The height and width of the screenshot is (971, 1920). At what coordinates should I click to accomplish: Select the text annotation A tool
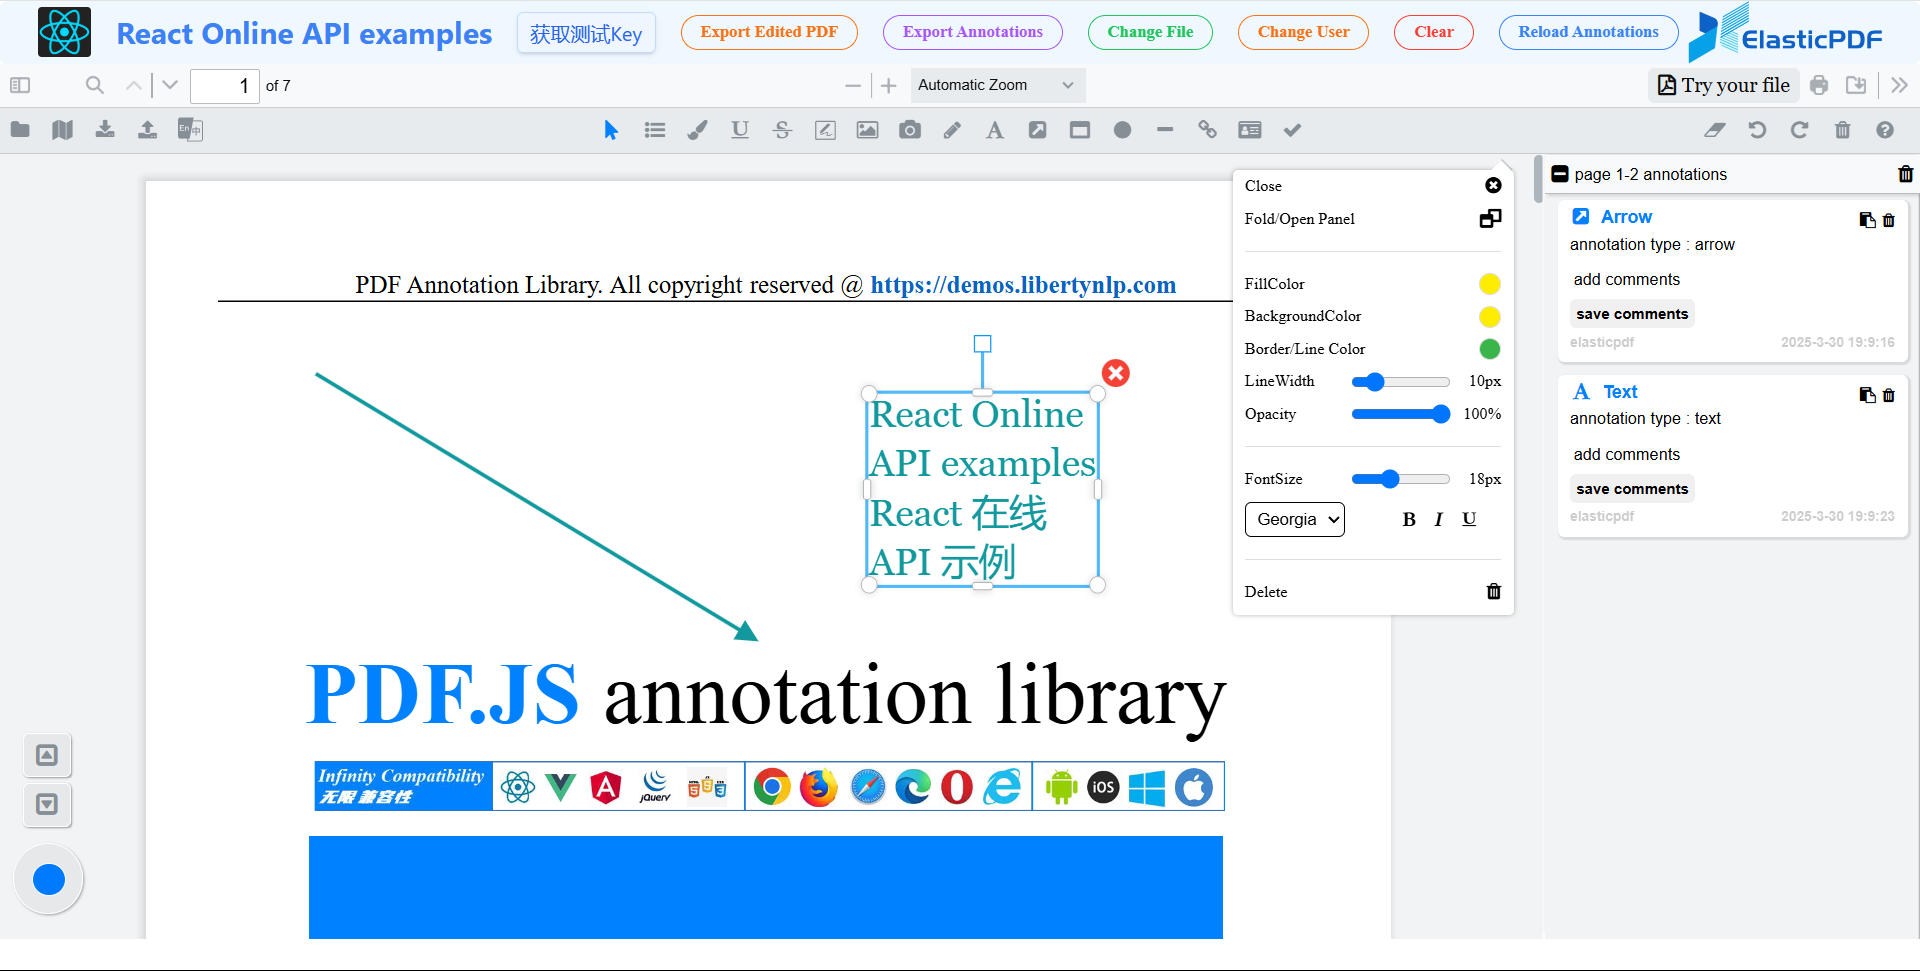pyautogui.click(x=995, y=130)
